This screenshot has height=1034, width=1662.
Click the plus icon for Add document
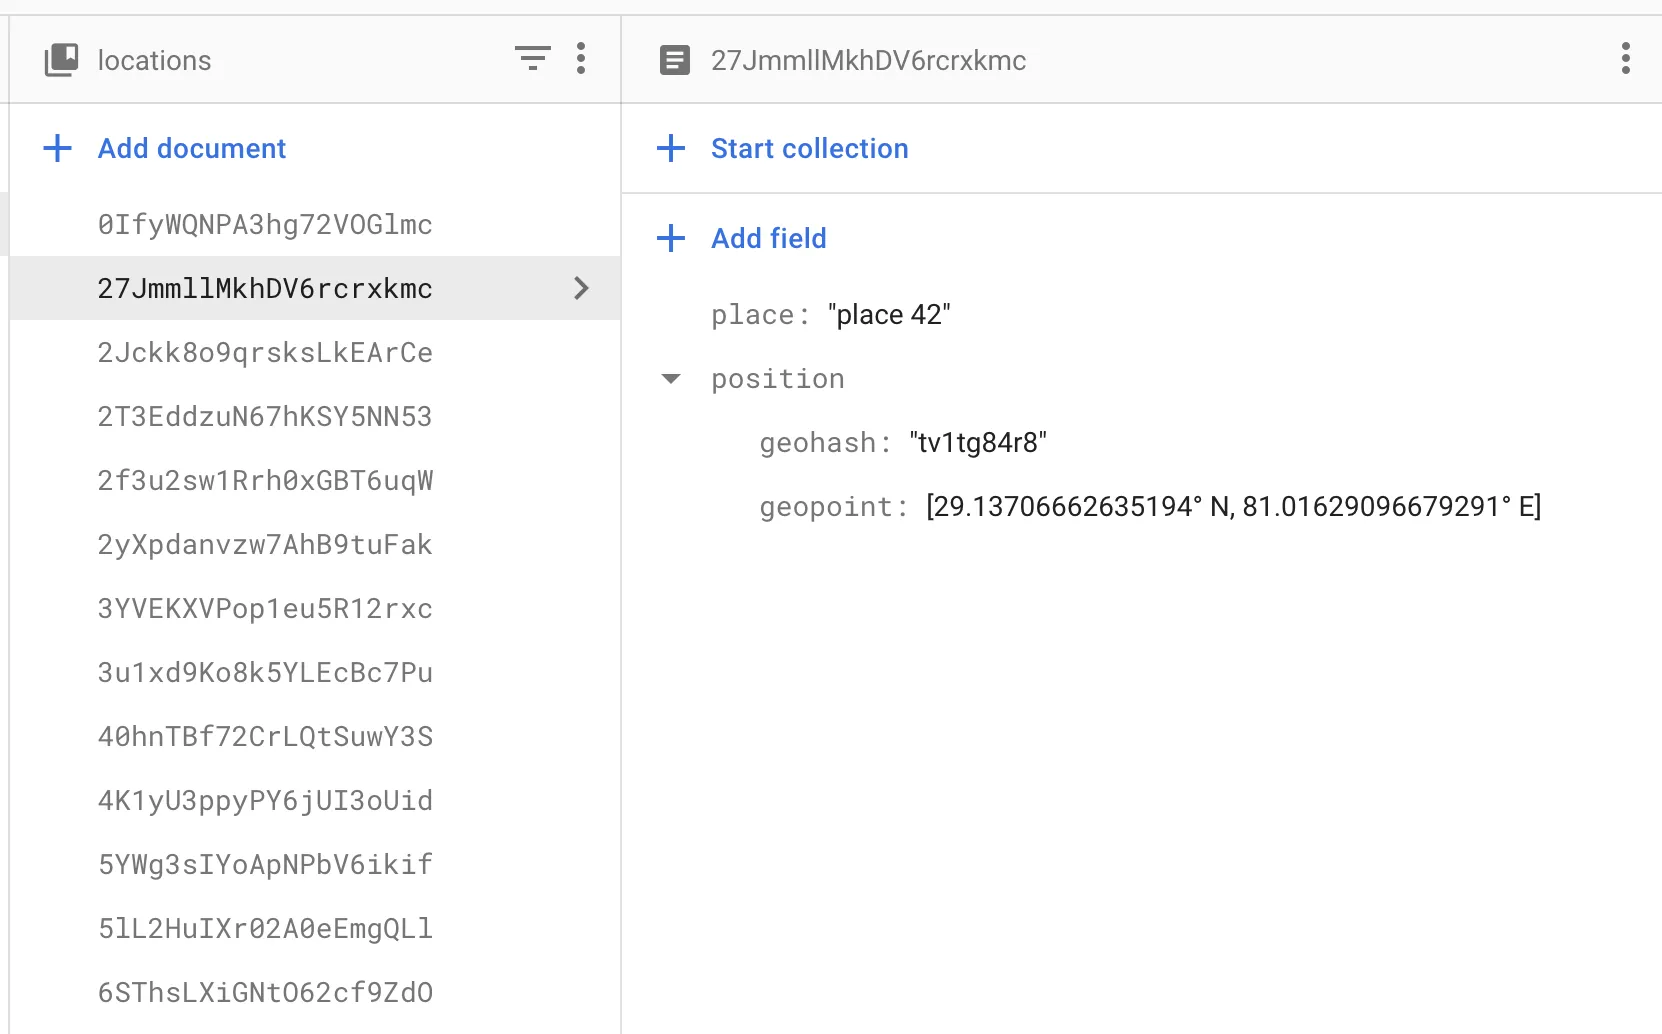click(58, 148)
